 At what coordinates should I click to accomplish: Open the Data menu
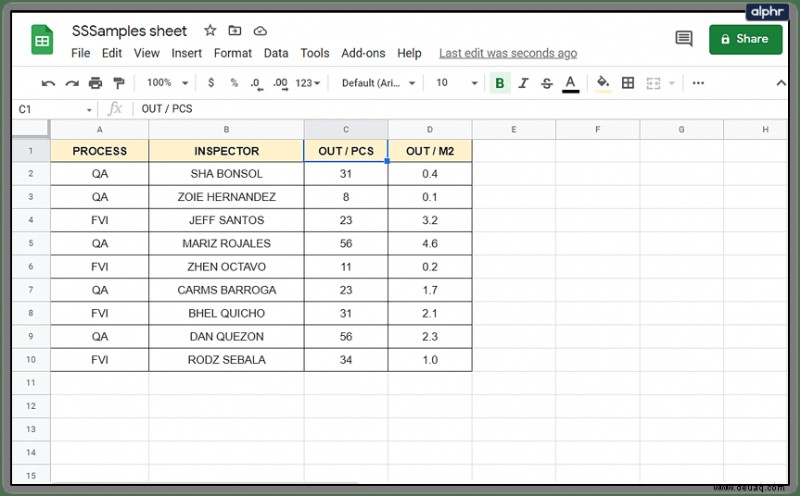tap(276, 53)
